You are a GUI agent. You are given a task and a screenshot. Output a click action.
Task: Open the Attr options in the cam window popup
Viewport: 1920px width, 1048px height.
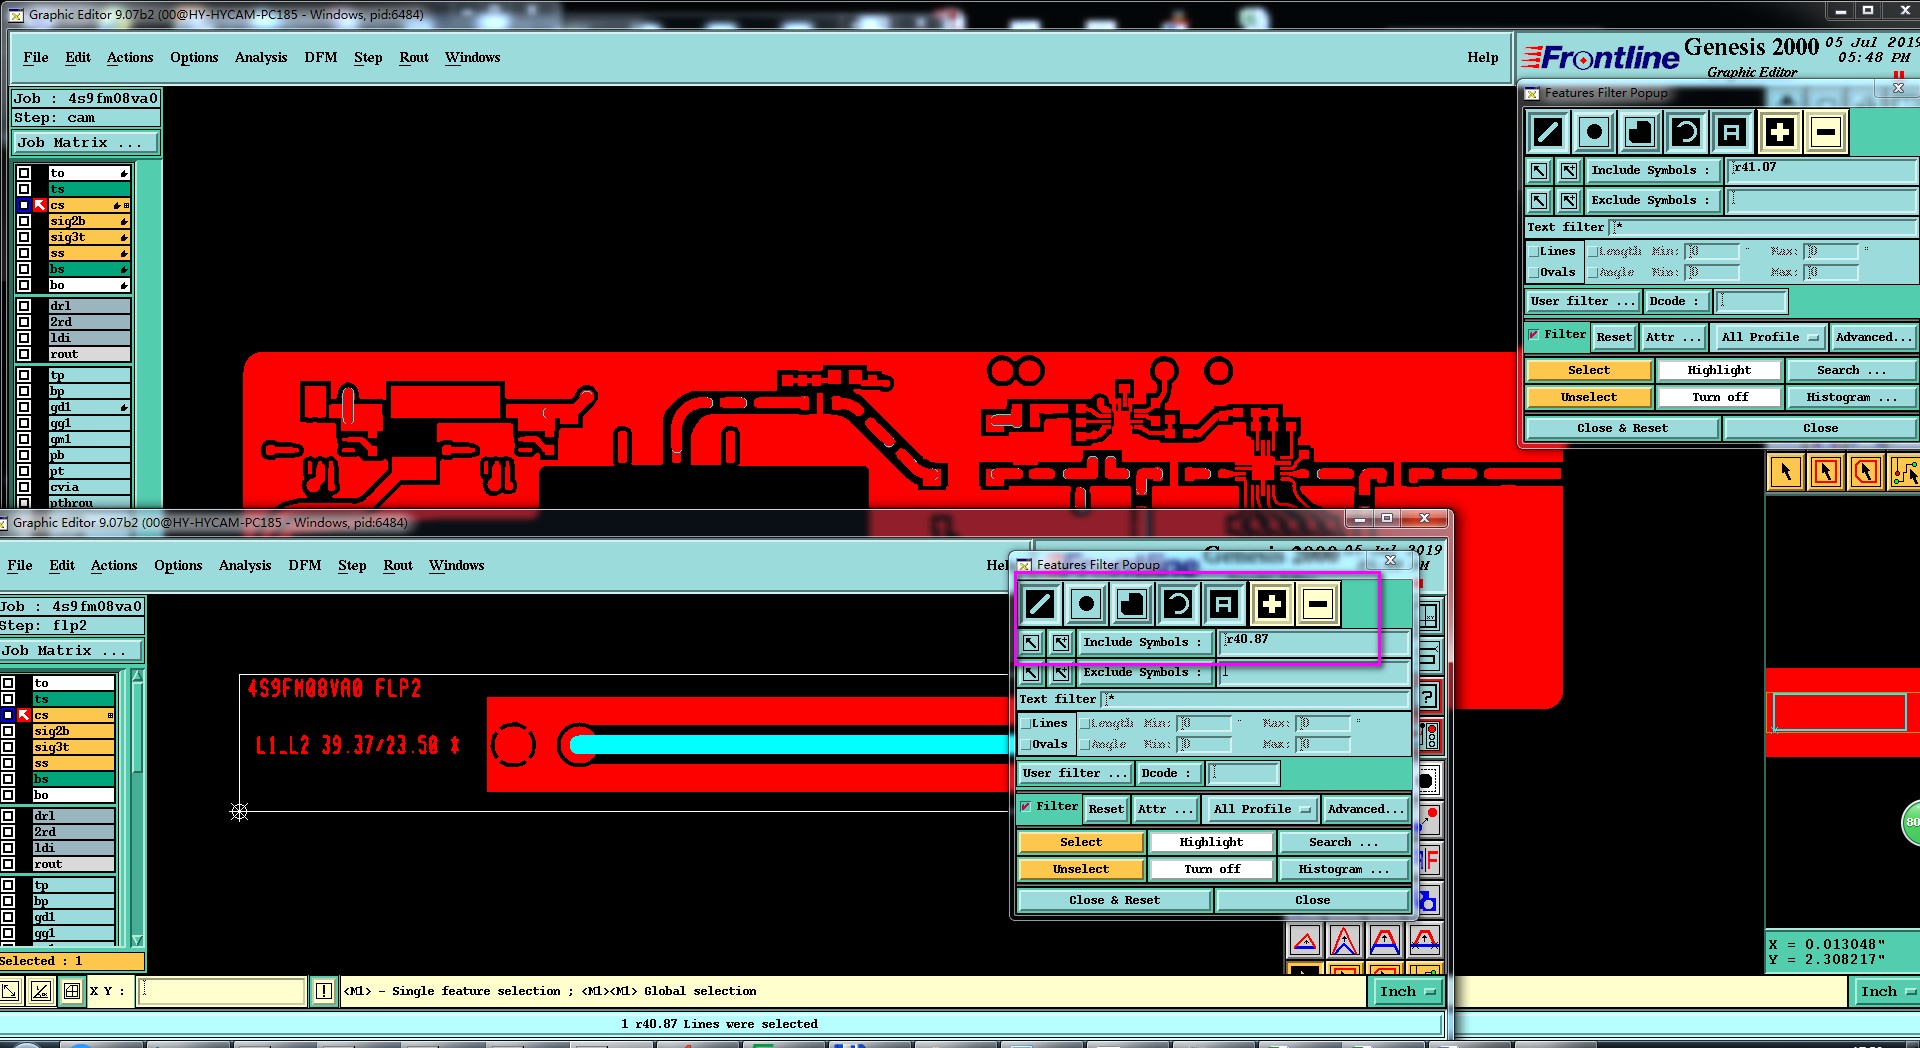[1673, 337]
